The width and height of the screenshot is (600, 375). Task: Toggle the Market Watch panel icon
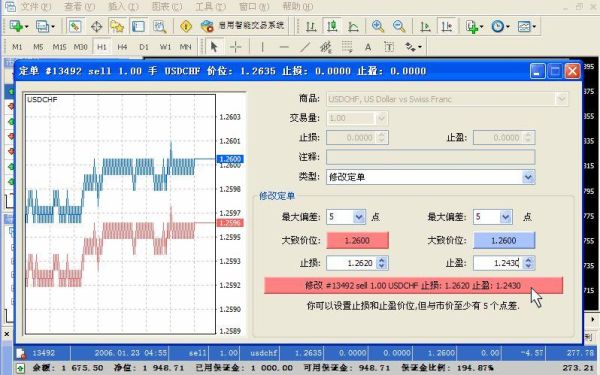(x=75, y=26)
